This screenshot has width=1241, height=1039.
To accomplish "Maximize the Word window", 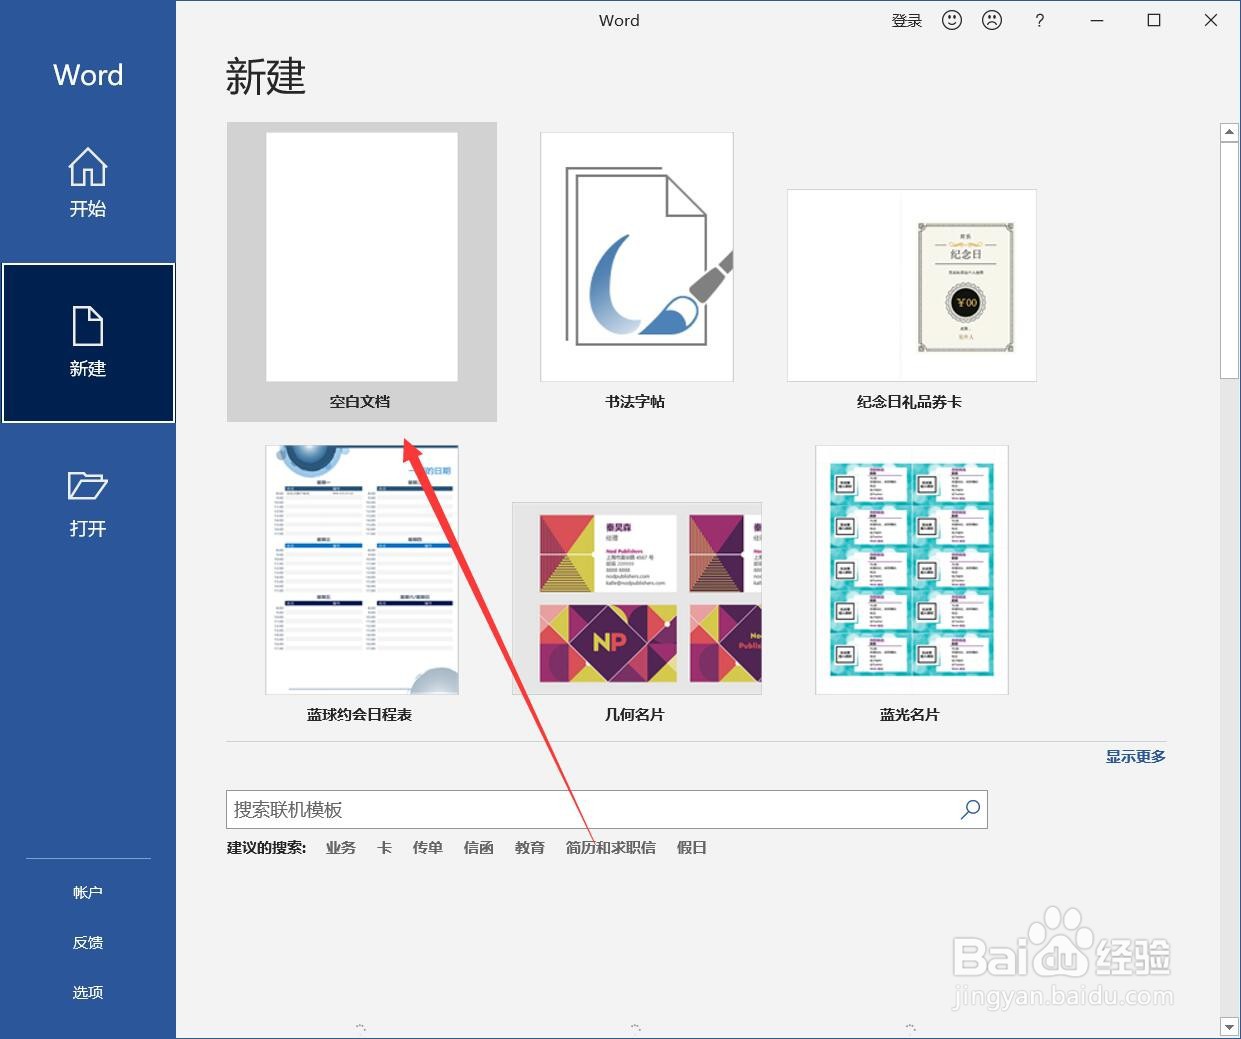I will tap(1154, 20).
